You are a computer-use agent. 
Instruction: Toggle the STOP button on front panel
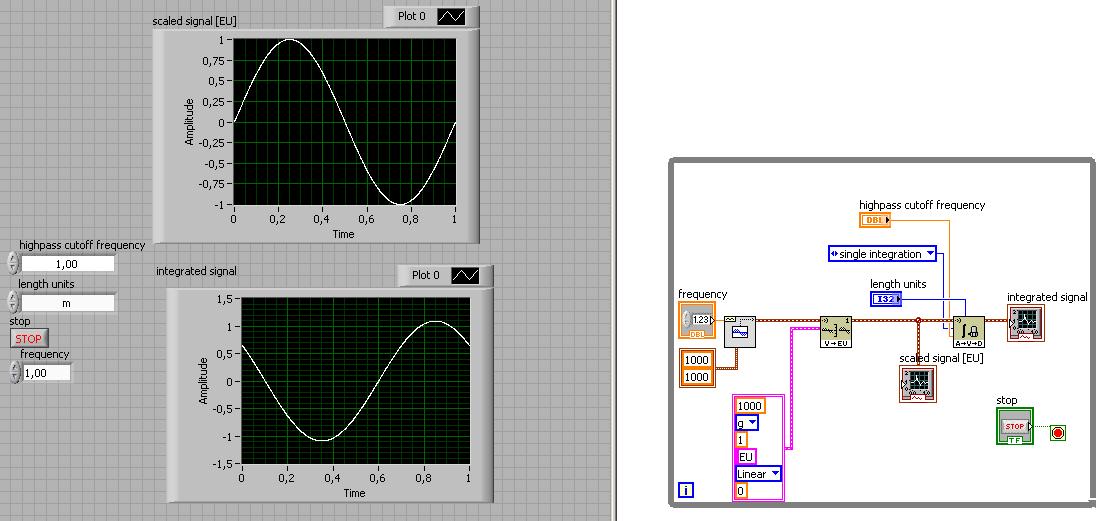[30, 338]
